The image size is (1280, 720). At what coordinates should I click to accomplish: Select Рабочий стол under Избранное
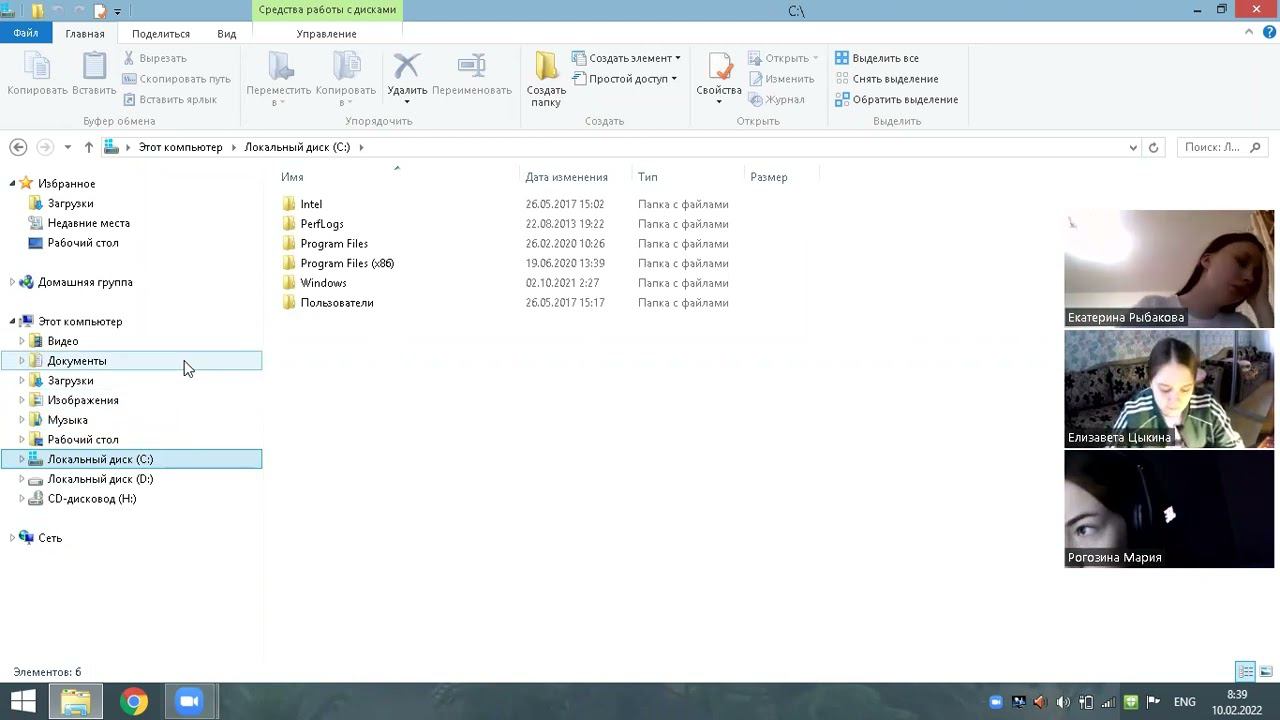(83, 243)
